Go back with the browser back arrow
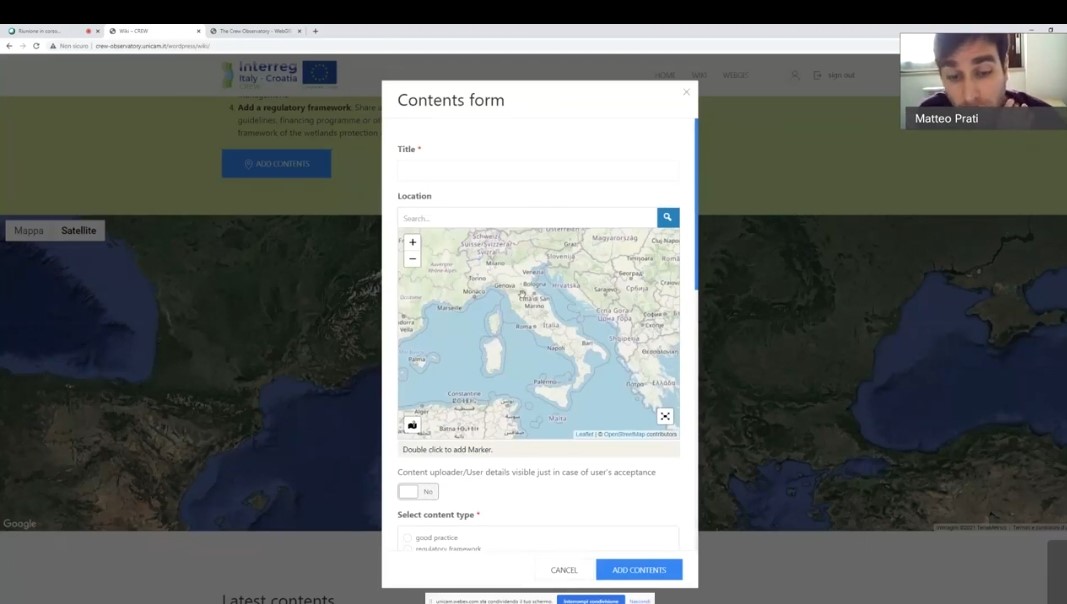Screen dimensions: 1067x604 pos(10,46)
